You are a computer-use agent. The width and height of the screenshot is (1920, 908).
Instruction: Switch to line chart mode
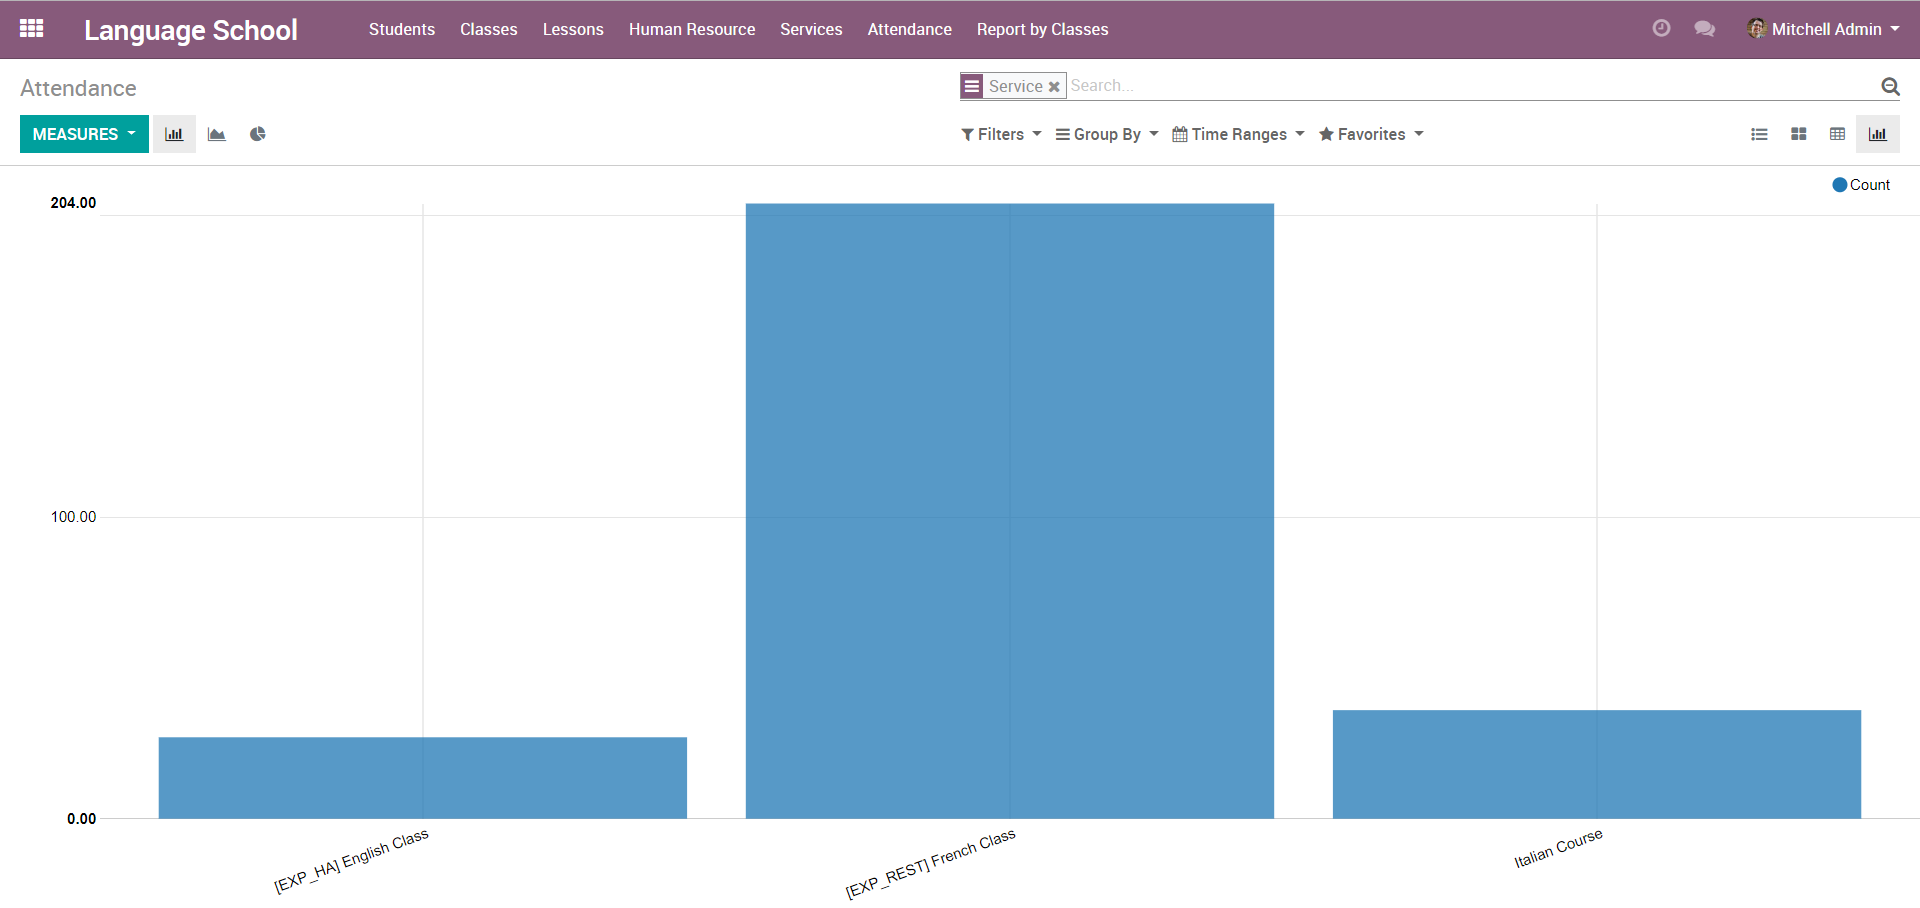point(216,134)
